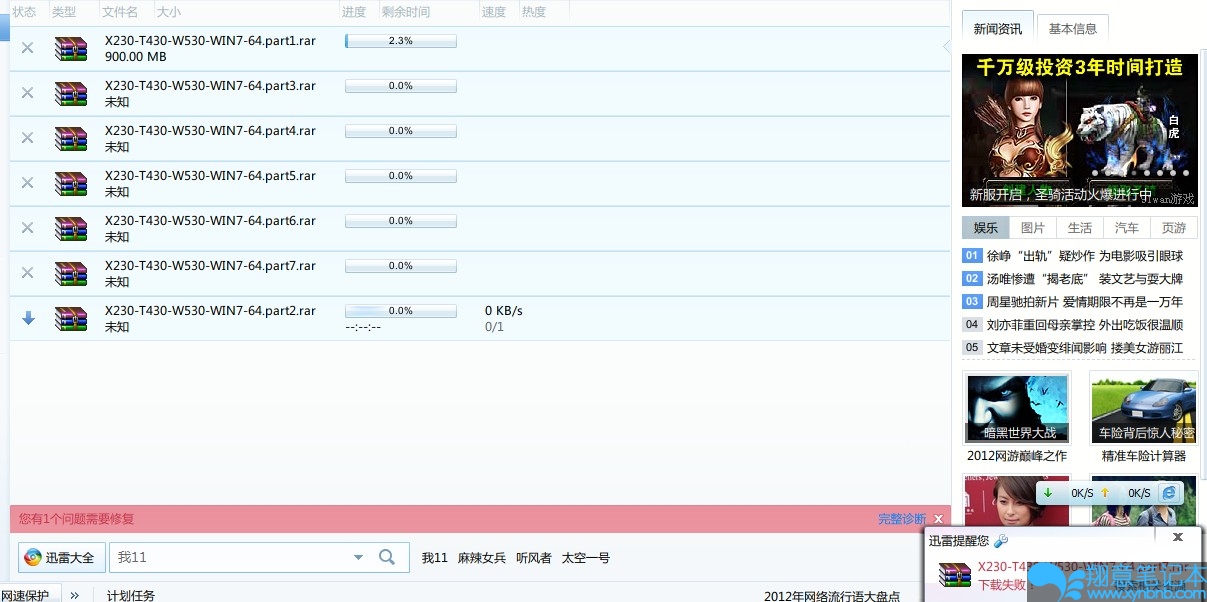The height and width of the screenshot is (602, 1207).
Task: Click the progress bar of part3.rar
Action: click(x=401, y=86)
